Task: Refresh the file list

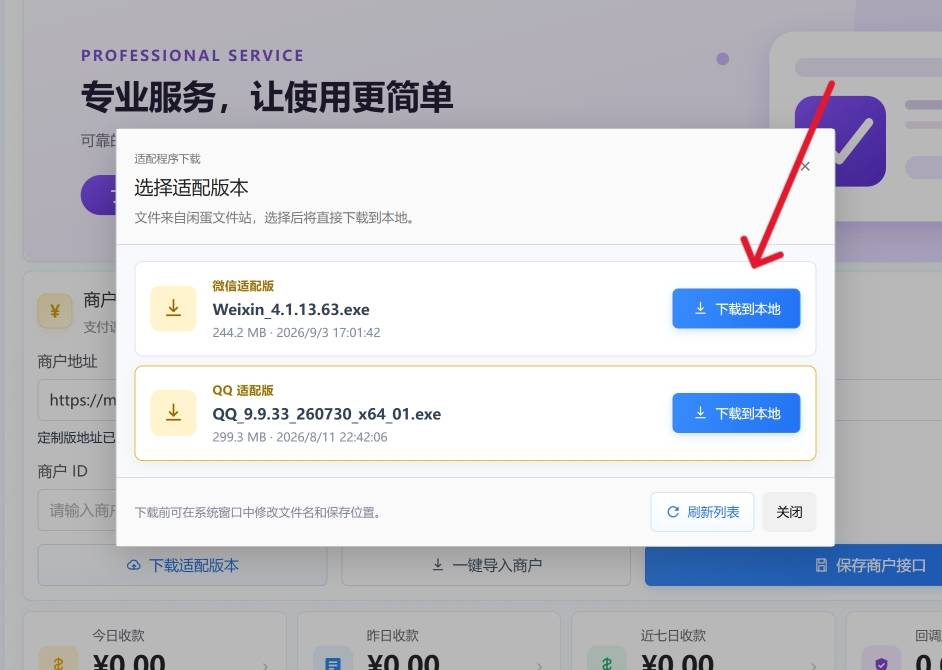Action: click(702, 512)
